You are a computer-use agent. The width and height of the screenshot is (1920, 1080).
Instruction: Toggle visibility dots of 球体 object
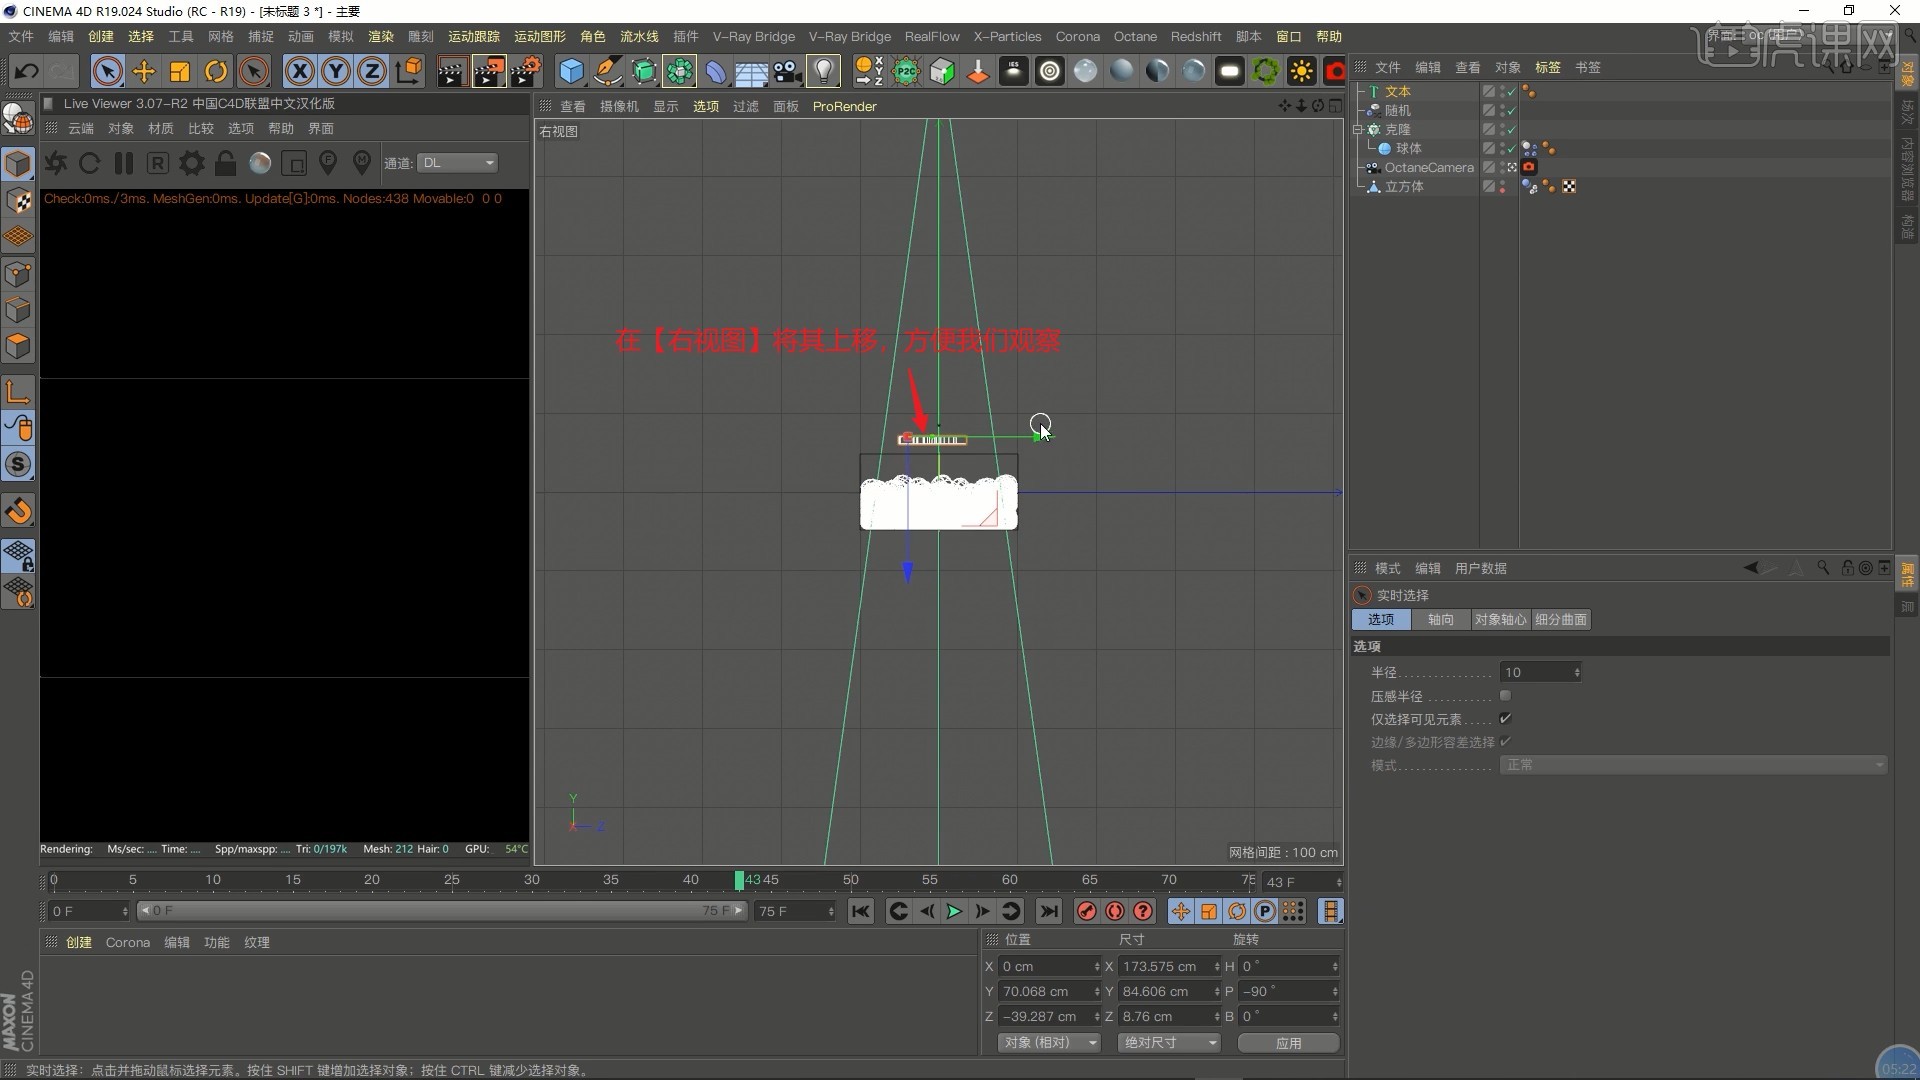tap(1502, 148)
